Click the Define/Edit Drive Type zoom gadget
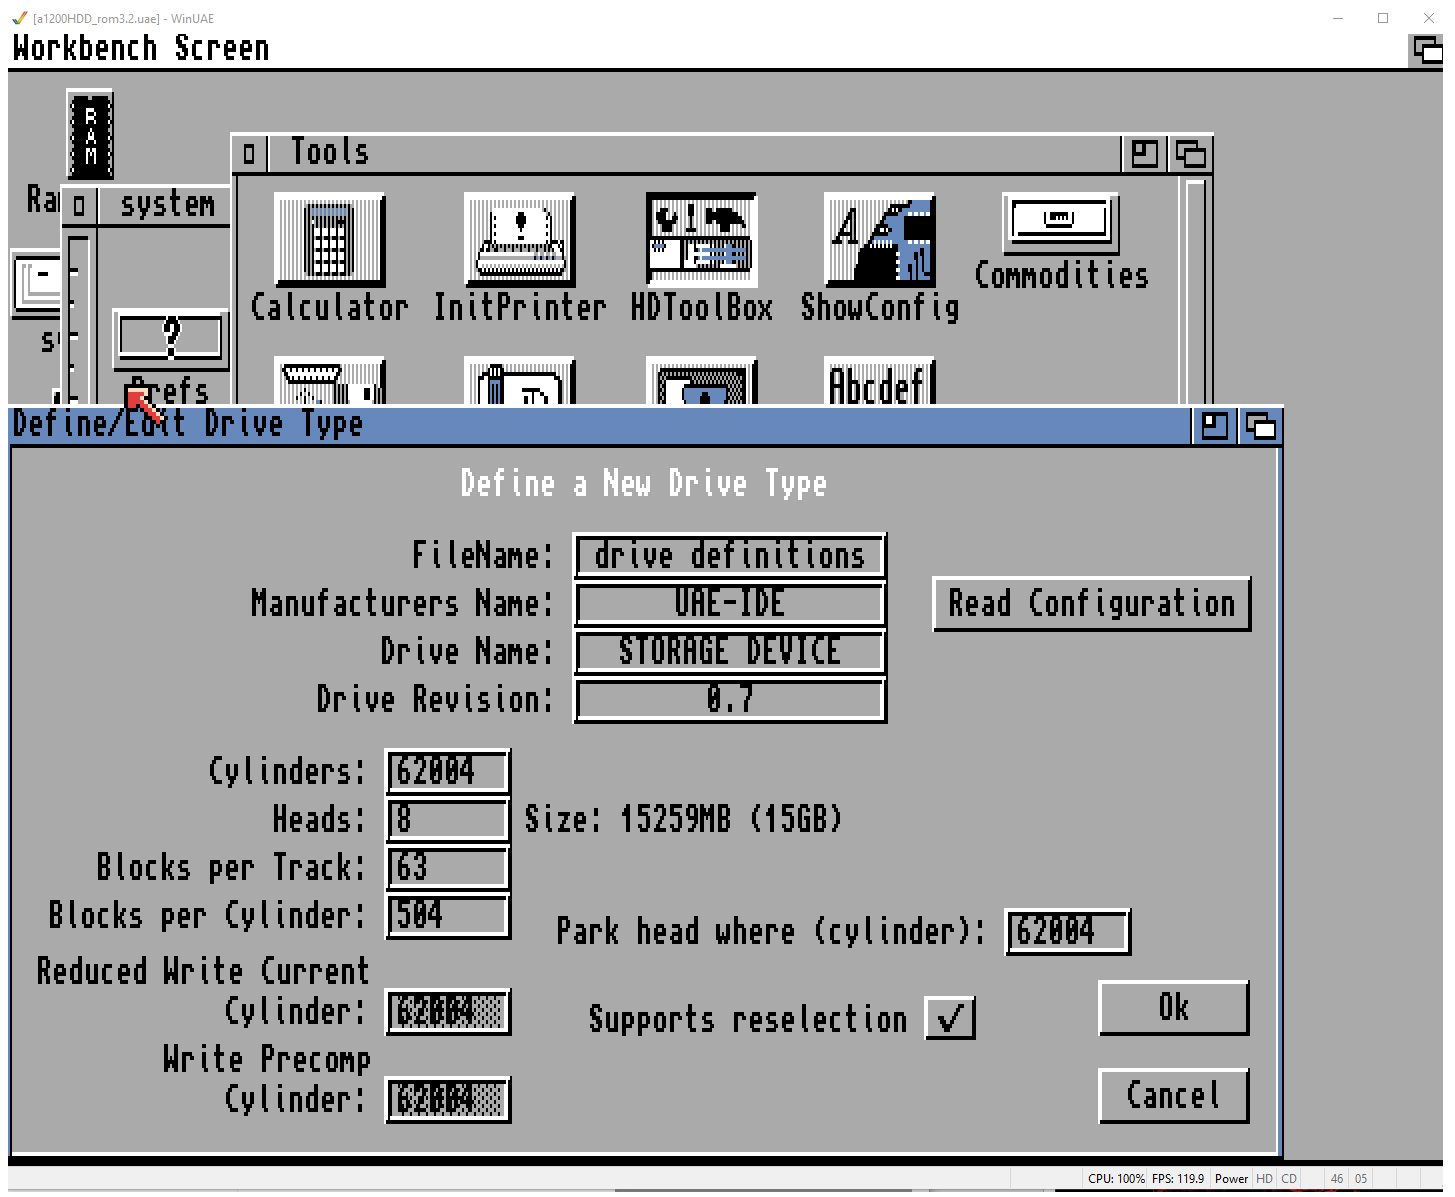The width and height of the screenshot is (1455, 1197). click(x=1215, y=426)
